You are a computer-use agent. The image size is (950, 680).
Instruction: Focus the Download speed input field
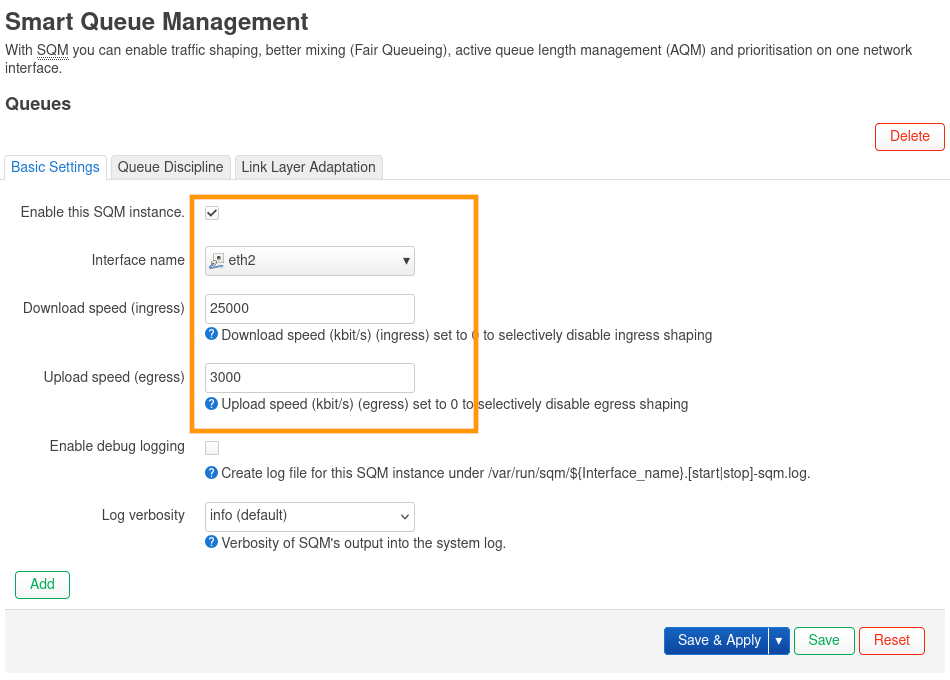click(x=309, y=309)
